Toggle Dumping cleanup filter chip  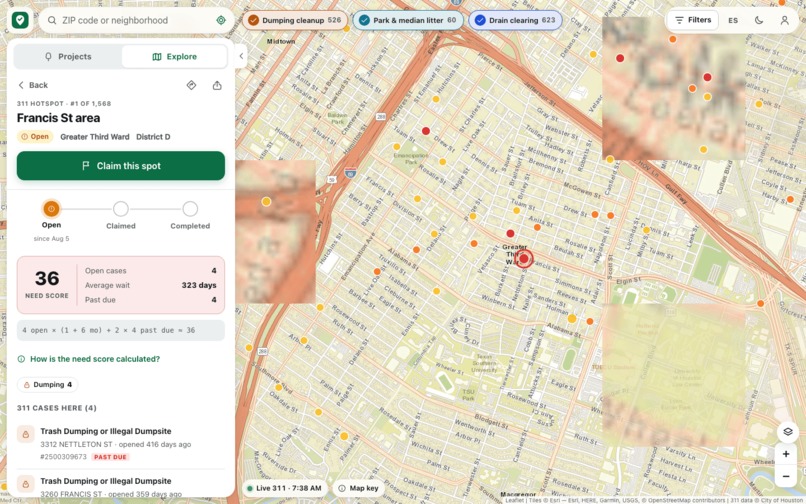(x=295, y=20)
